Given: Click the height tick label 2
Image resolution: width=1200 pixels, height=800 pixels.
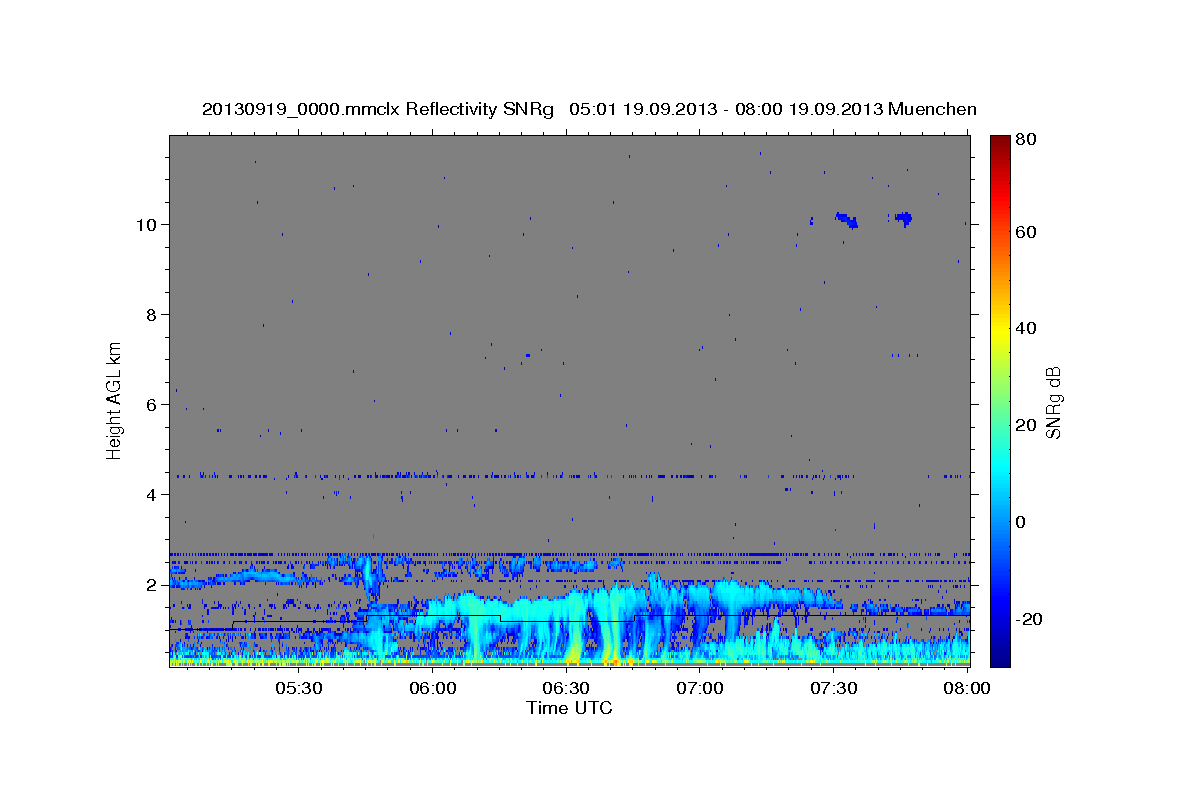Looking at the screenshot, I should [x=151, y=584].
